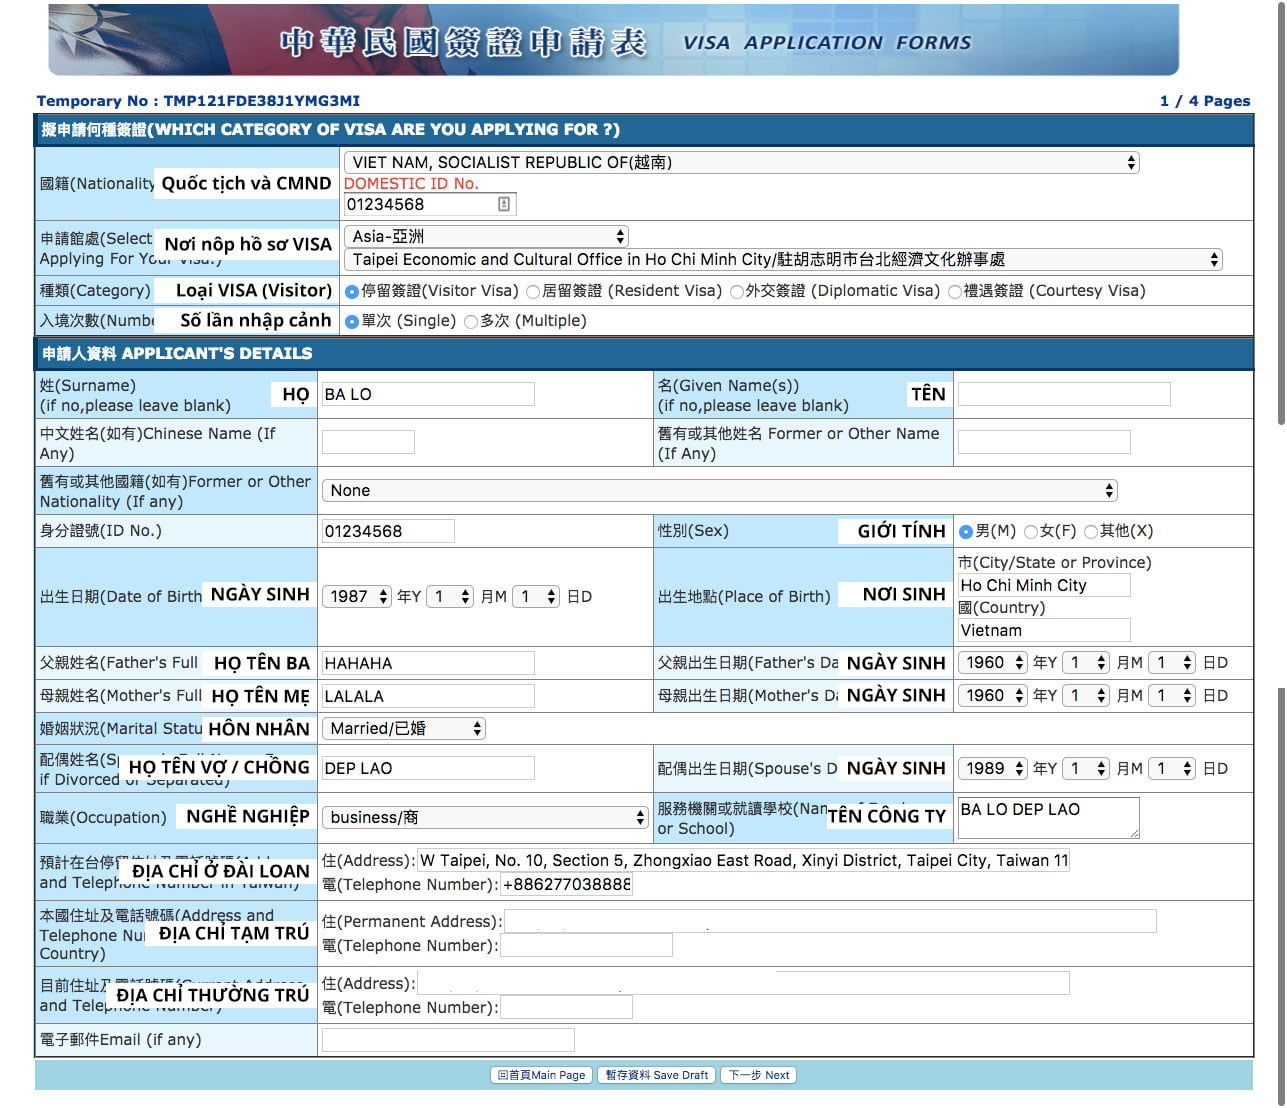Click the Email input field
Screen dimensions: 1287x1108
point(448,1040)
